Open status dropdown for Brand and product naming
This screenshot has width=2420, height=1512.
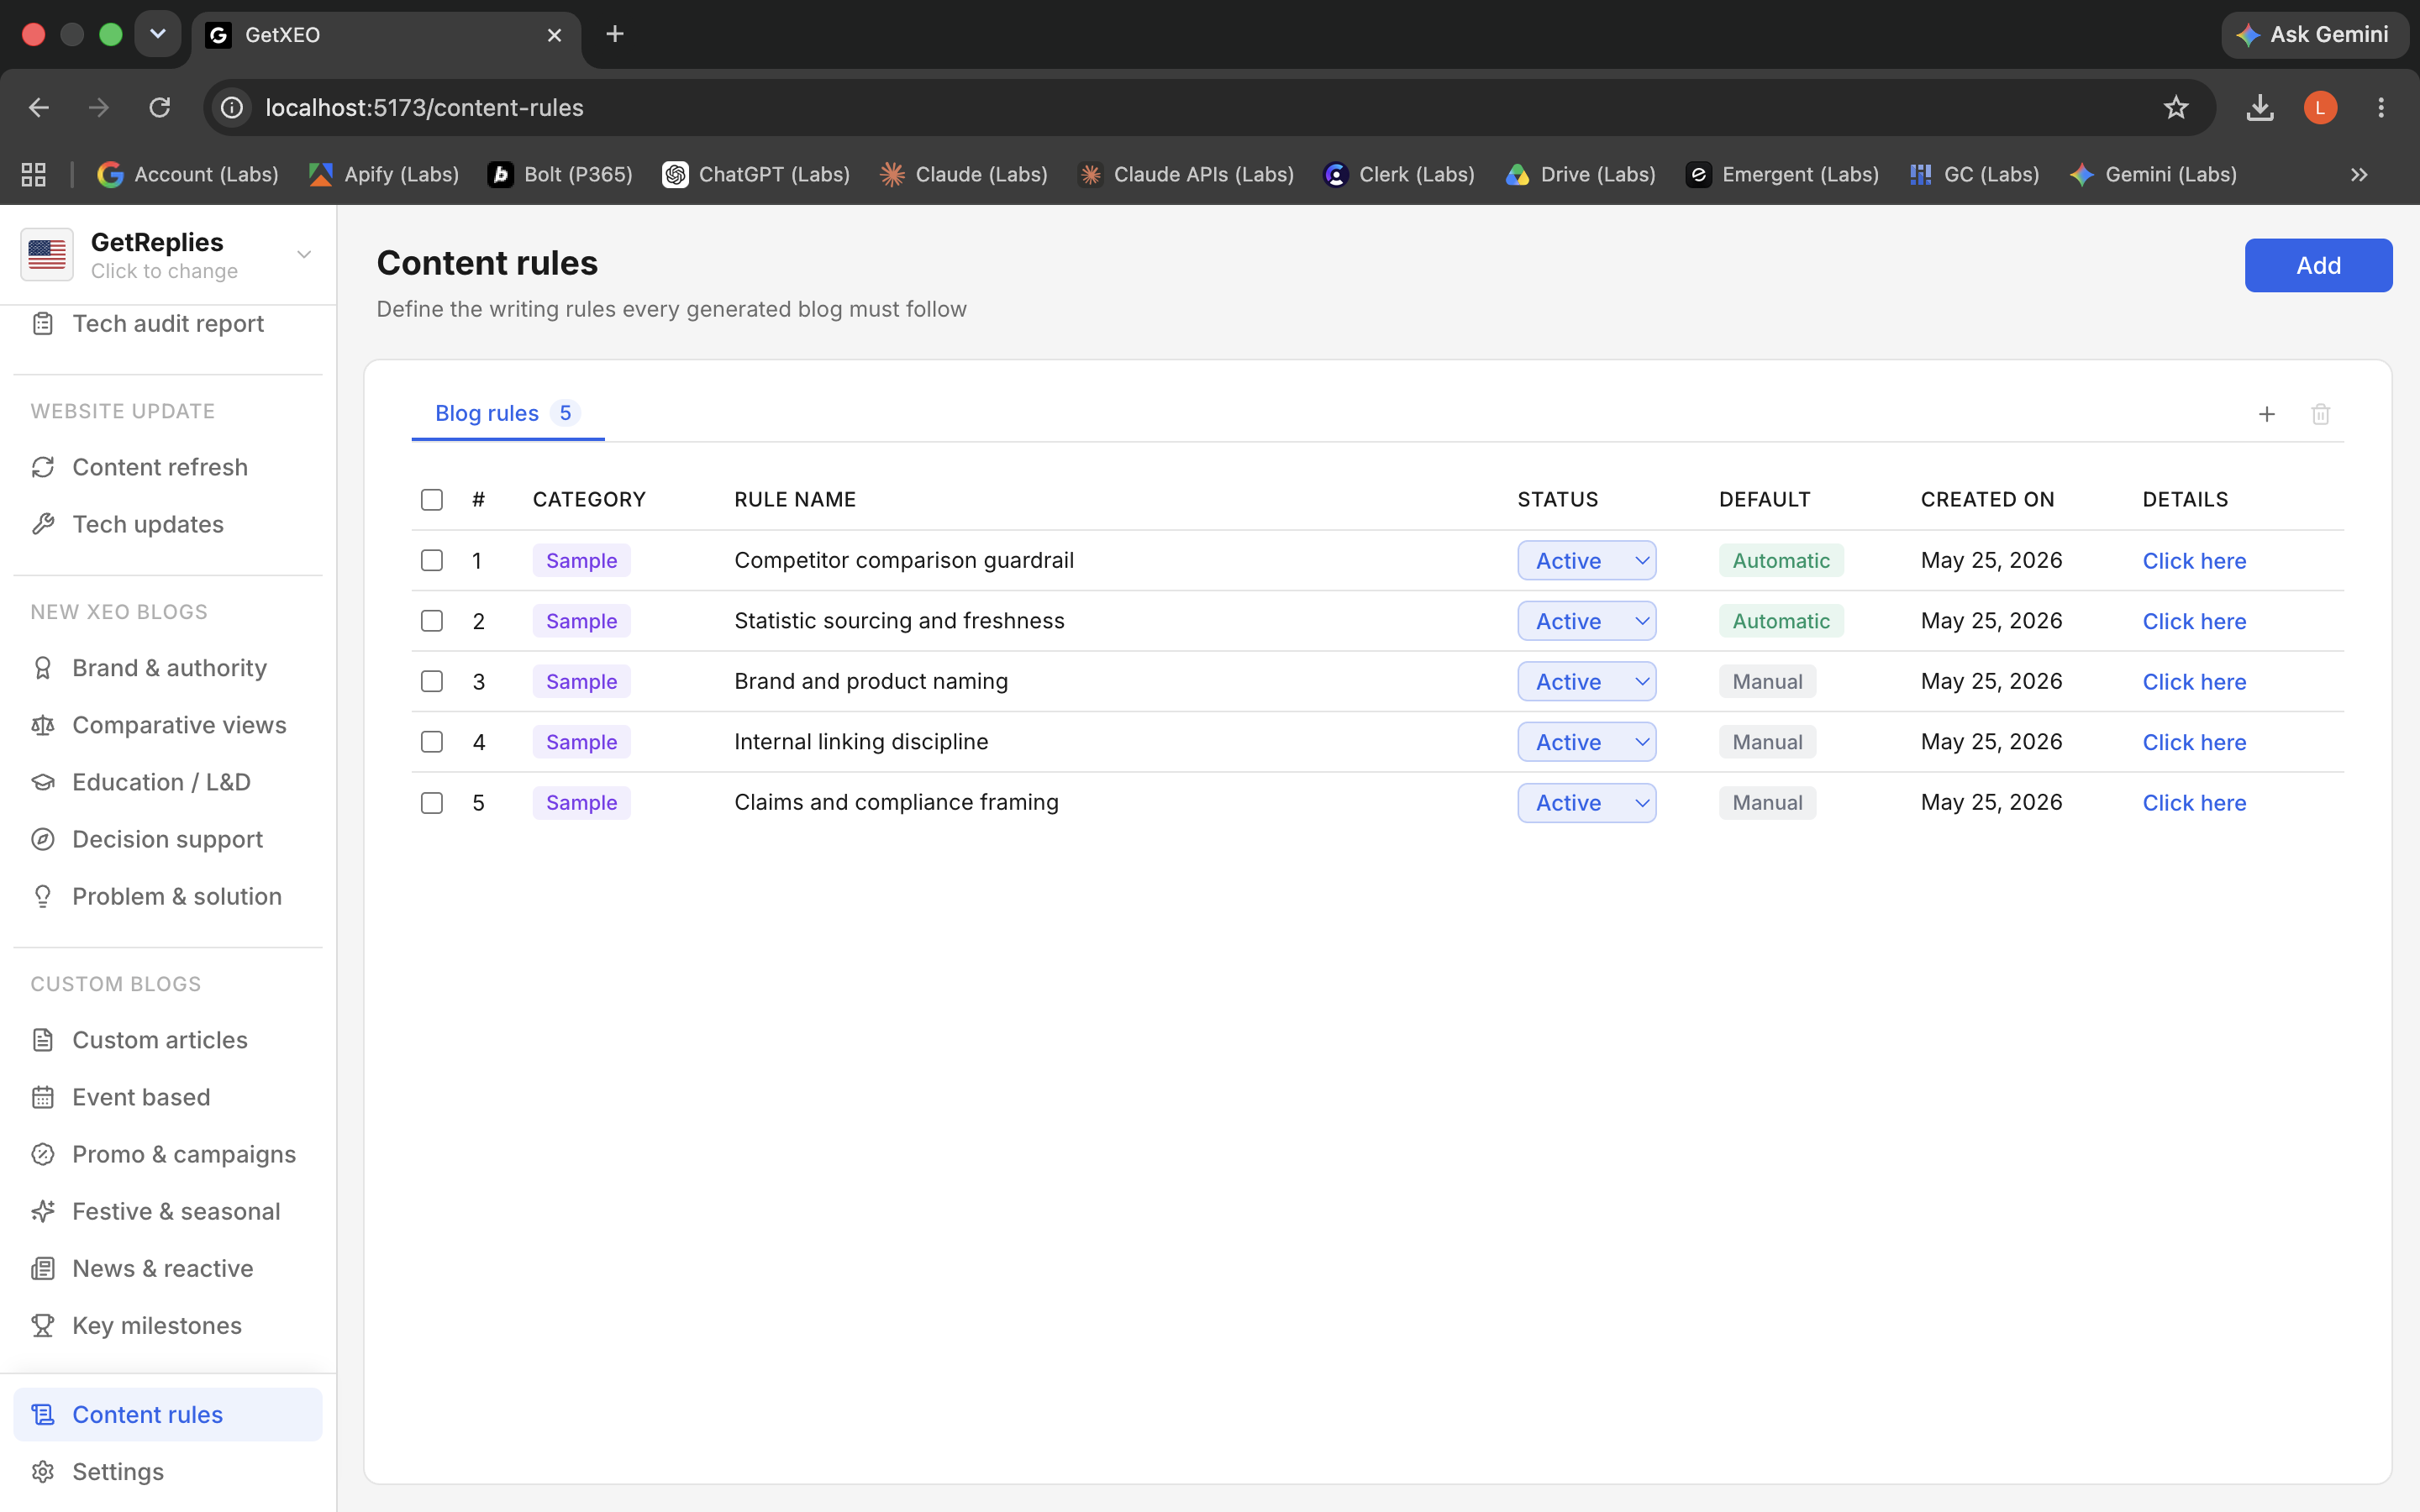point(1587,681)
